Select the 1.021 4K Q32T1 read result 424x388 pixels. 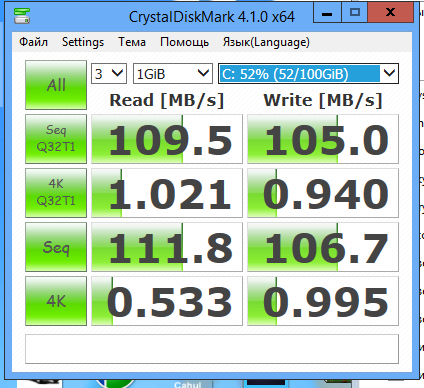pos(167,193)
